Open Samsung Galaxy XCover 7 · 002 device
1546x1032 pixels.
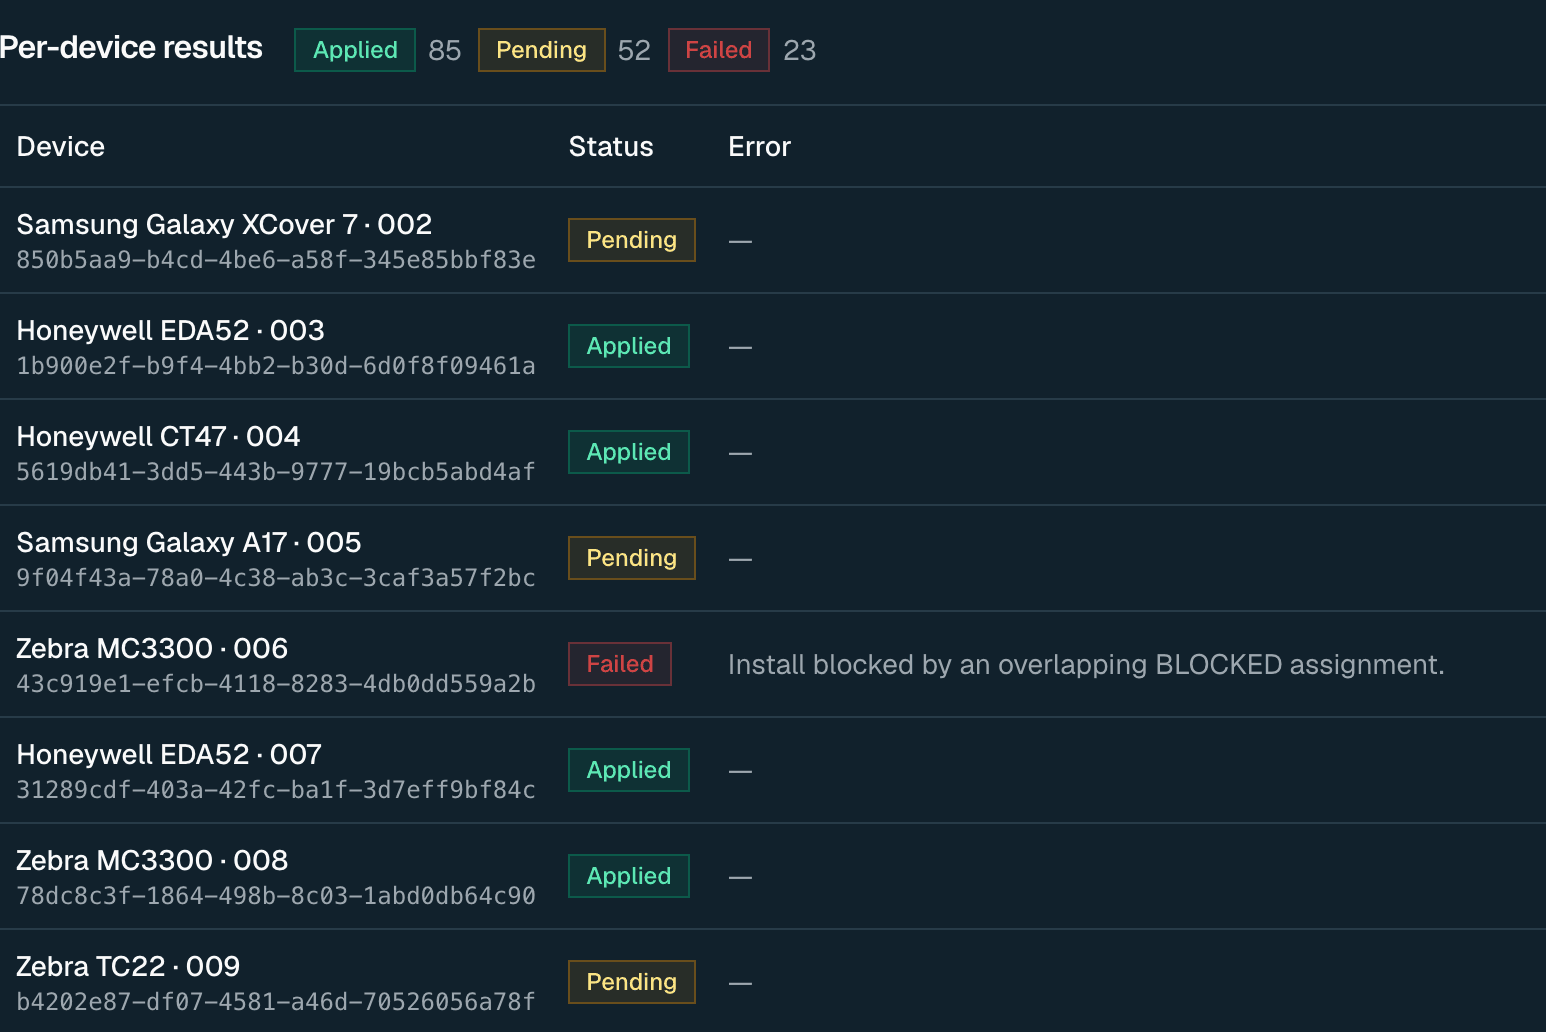[x=224, y=224]
